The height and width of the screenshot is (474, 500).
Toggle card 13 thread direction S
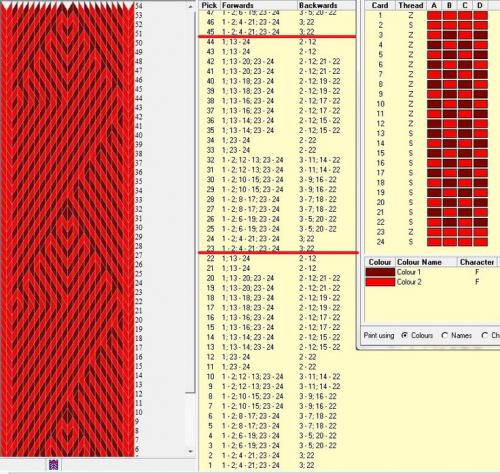411,133
